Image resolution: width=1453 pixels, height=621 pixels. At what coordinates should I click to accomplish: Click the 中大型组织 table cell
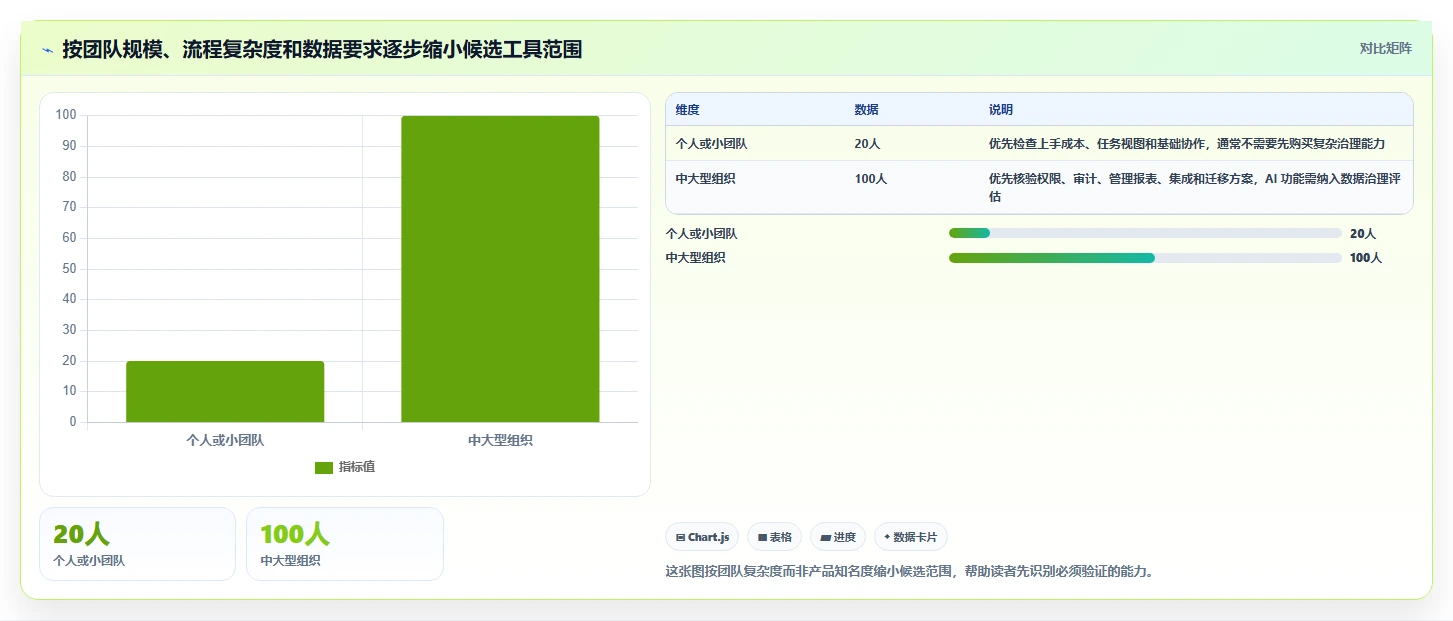point(705,179)
